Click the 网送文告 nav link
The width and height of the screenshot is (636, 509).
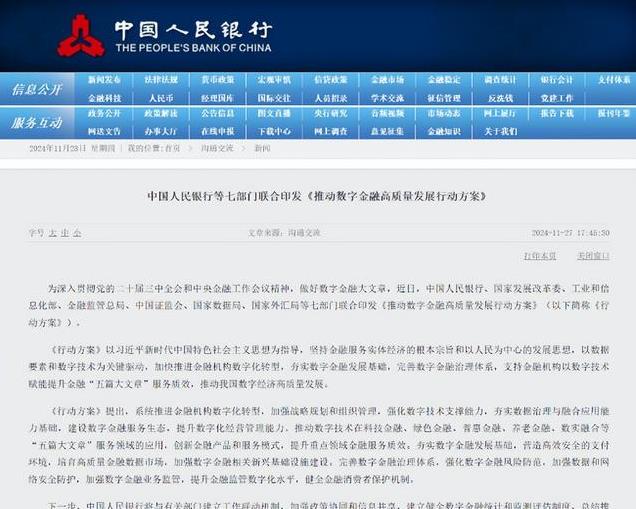104,131
